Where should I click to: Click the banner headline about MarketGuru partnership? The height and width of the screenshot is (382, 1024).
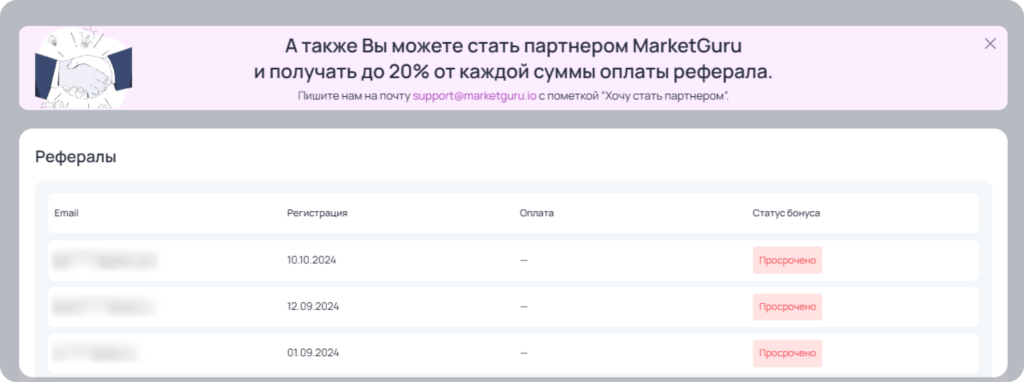point(513,59)
